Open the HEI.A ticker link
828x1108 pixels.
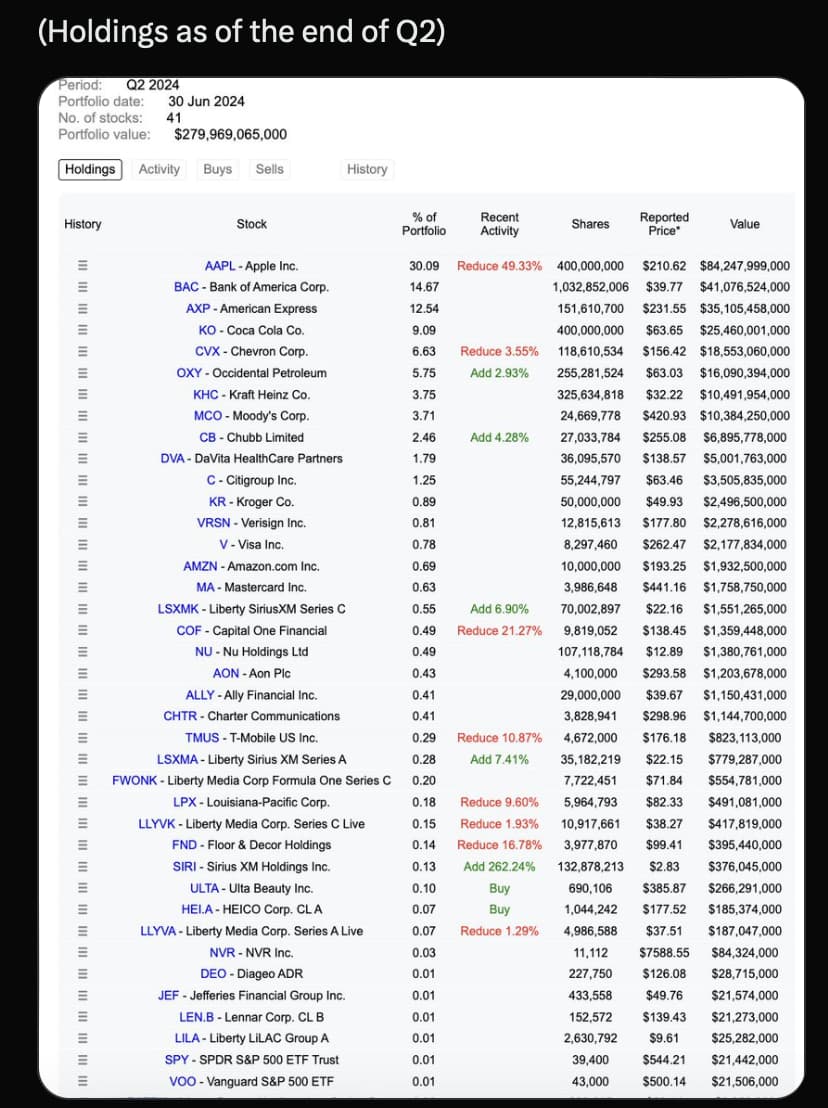point(196,909)
